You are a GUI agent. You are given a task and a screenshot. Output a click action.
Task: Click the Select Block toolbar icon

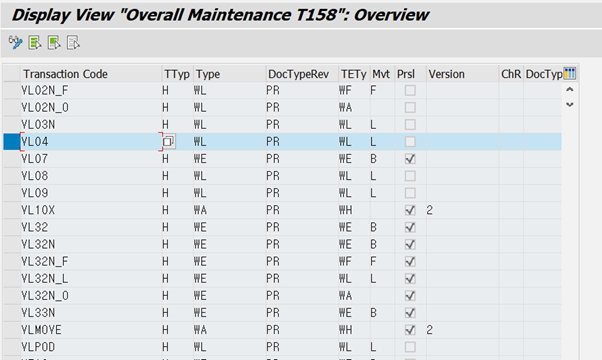54,42
